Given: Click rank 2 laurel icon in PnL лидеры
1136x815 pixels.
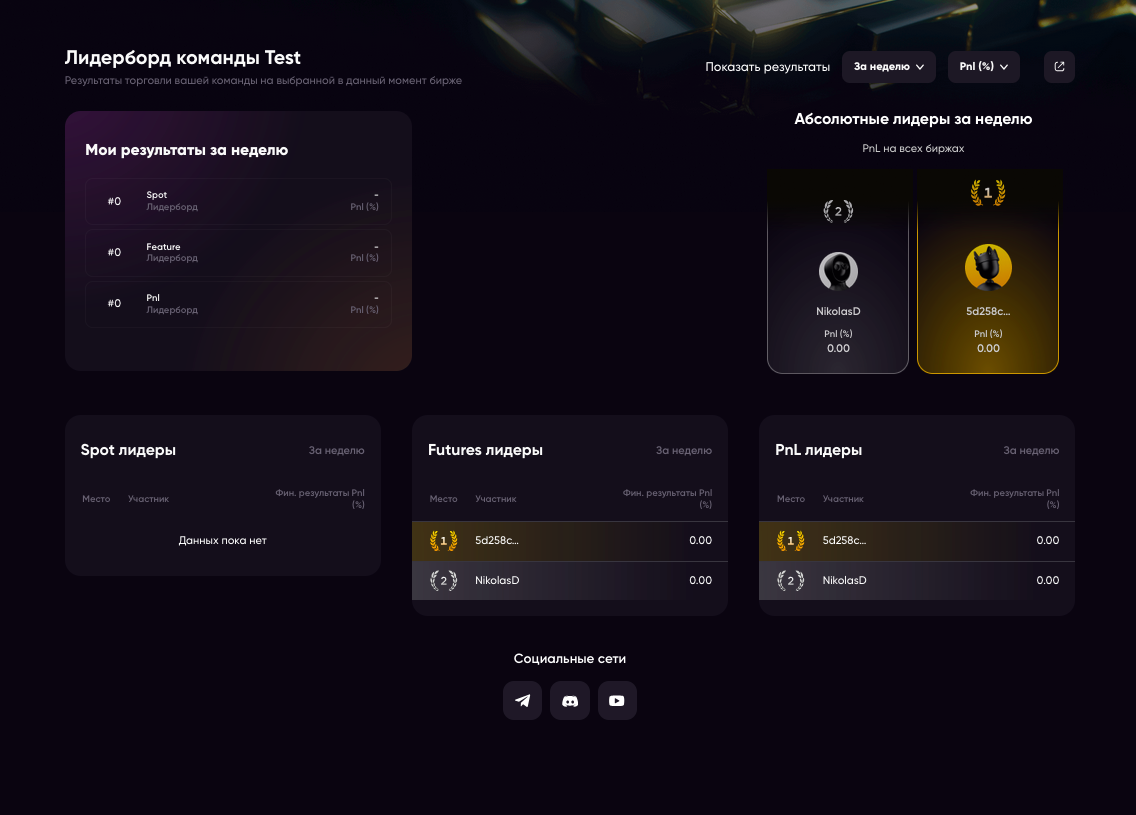Looking at the screenshot, I should tap(791, 581).
